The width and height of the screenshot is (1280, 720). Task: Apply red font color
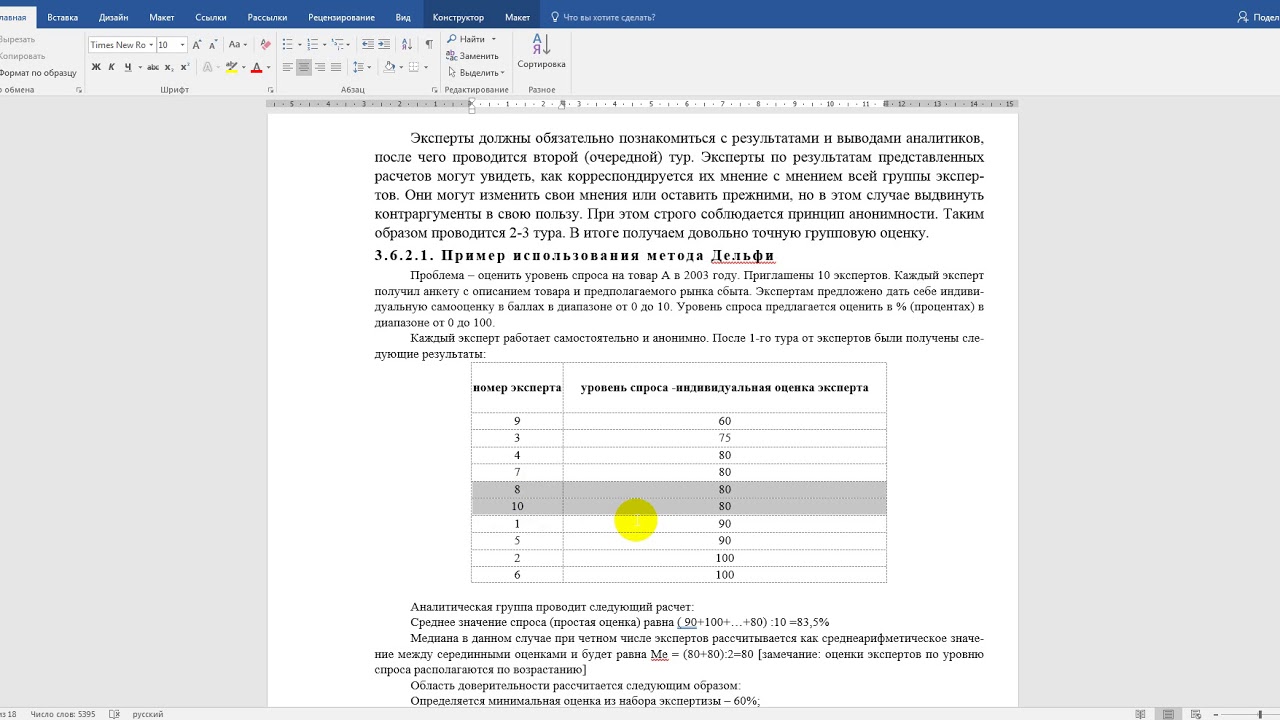[x=256, y=67]
